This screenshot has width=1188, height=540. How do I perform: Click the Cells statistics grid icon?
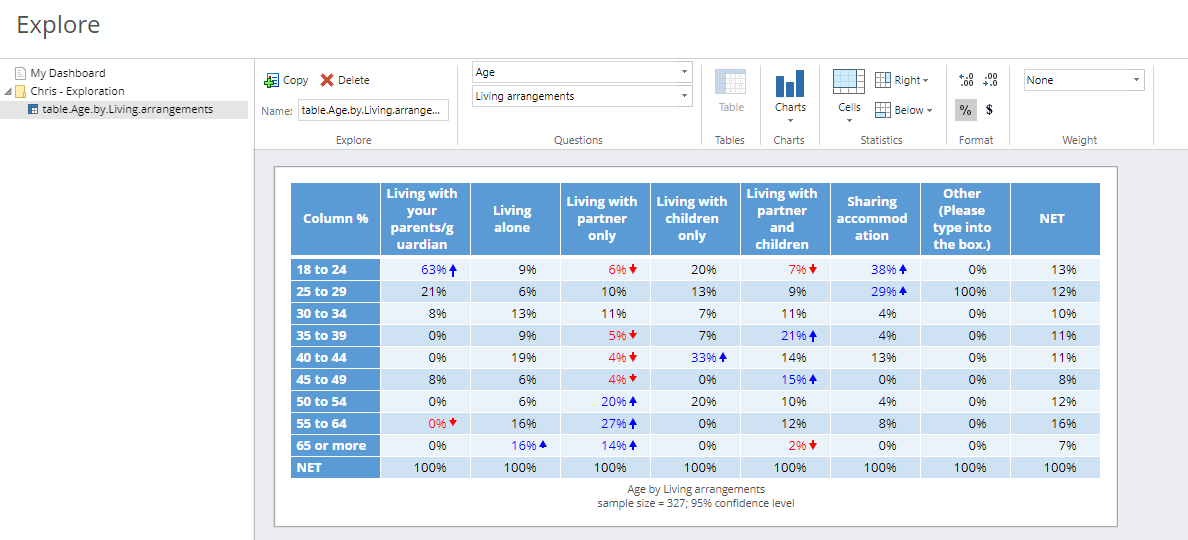[848, 82]
